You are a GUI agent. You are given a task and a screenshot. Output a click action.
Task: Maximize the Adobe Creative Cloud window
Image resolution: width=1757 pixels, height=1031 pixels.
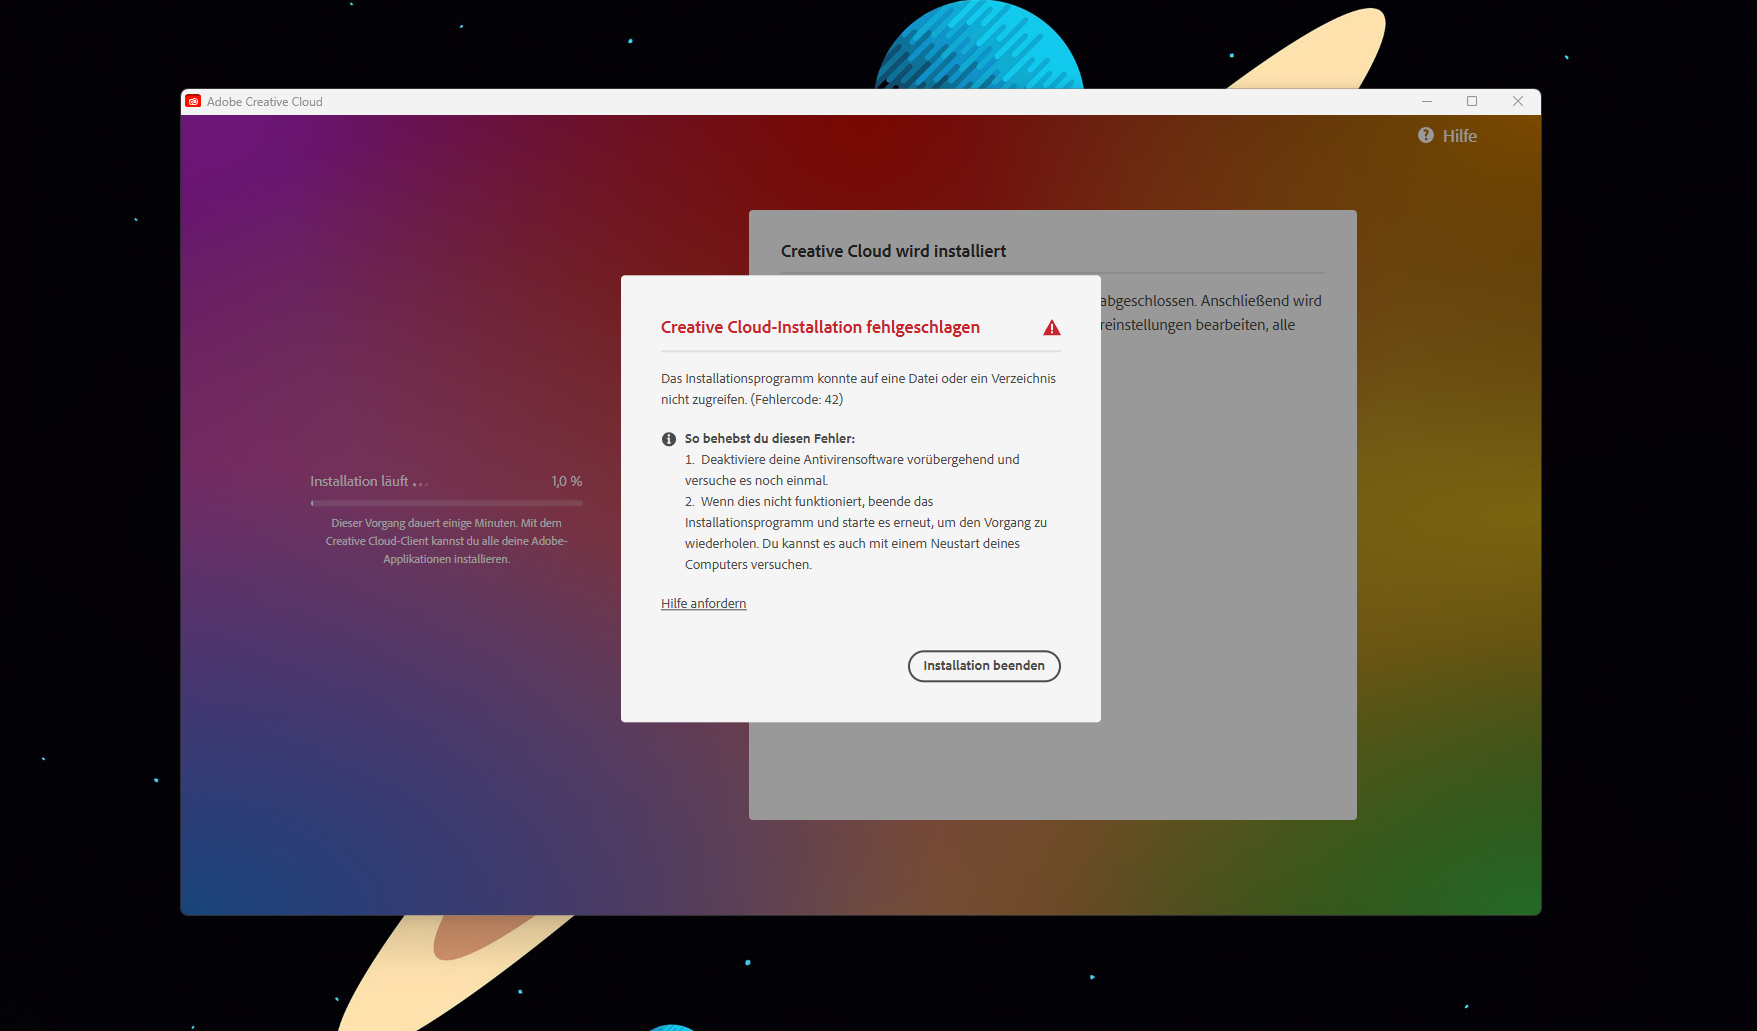click(1472, 101)
